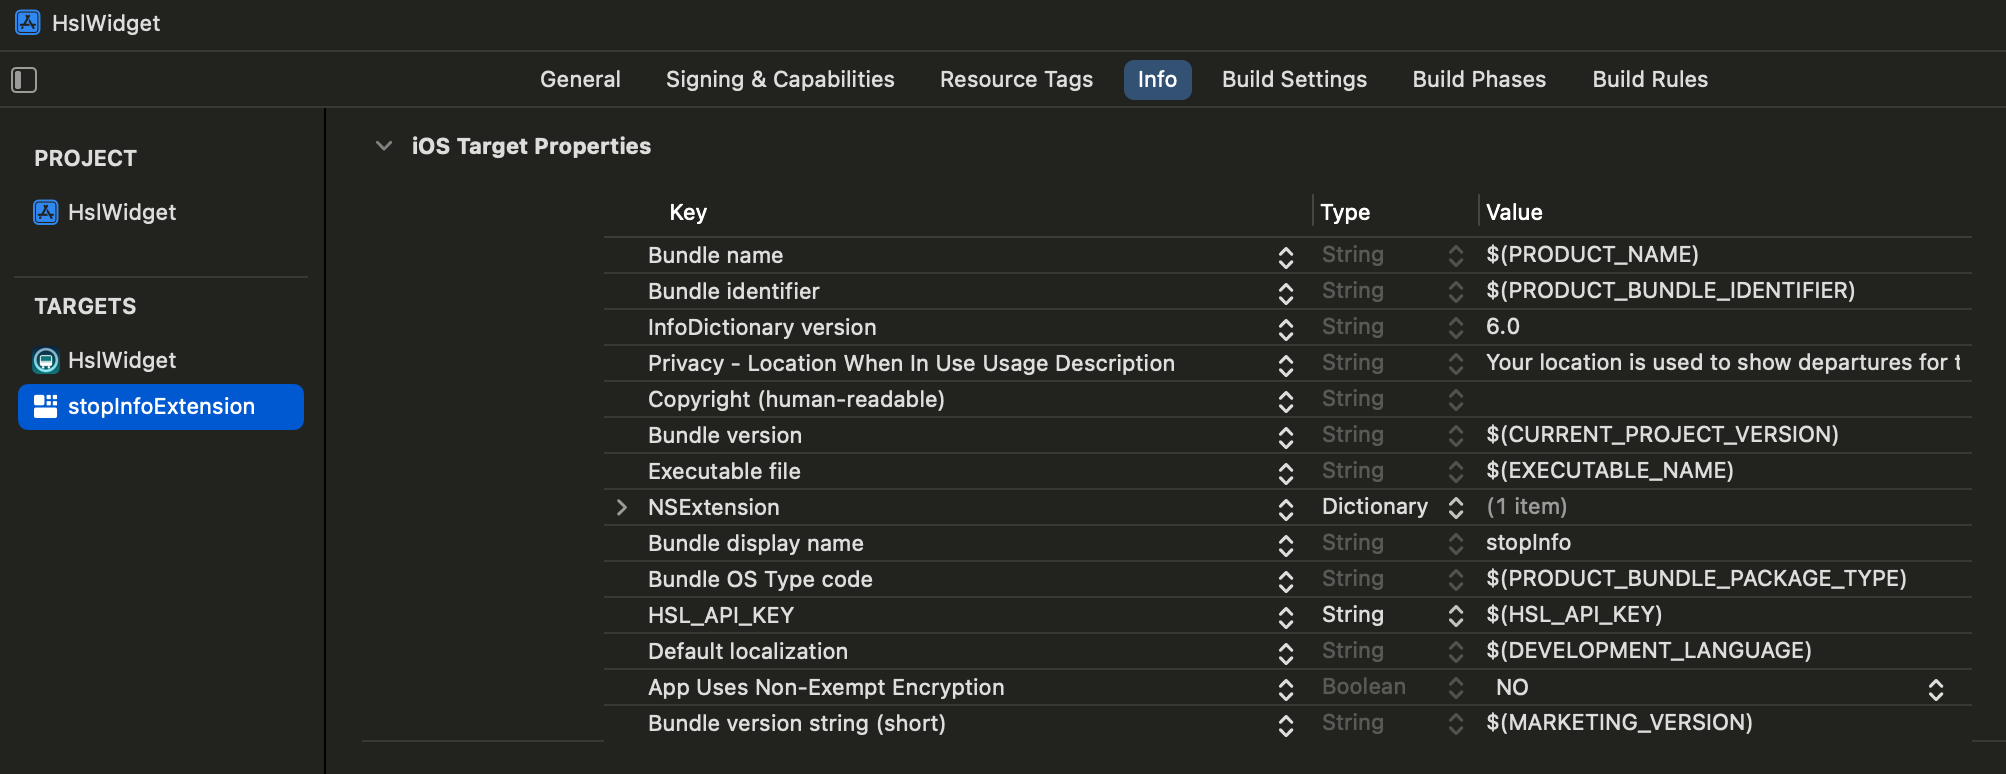Select the NSExtension (1 item) value
Screen dimensions: 2006x774
1526,507
